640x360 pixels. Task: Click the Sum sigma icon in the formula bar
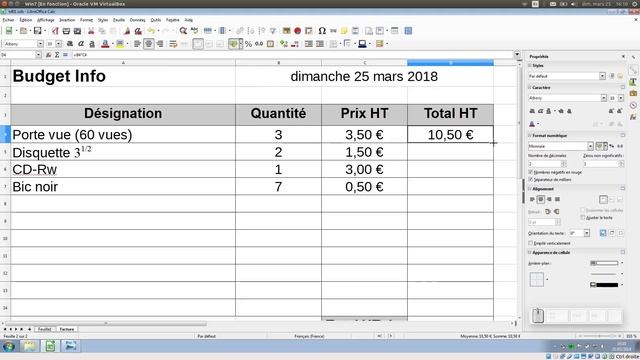[57, 55]
